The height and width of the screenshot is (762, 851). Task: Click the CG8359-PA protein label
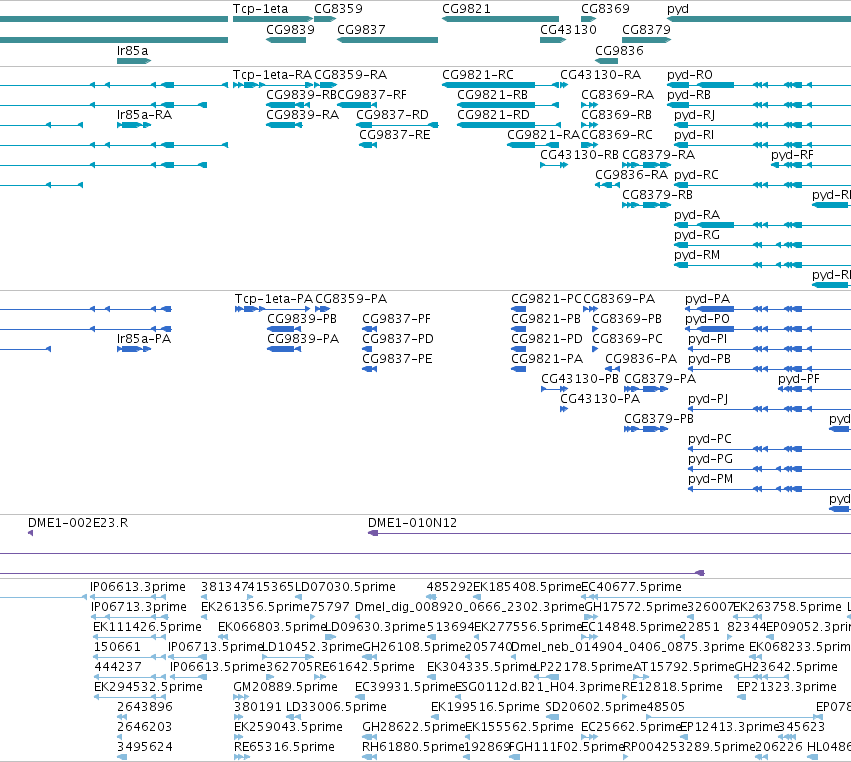click(351, 299)
